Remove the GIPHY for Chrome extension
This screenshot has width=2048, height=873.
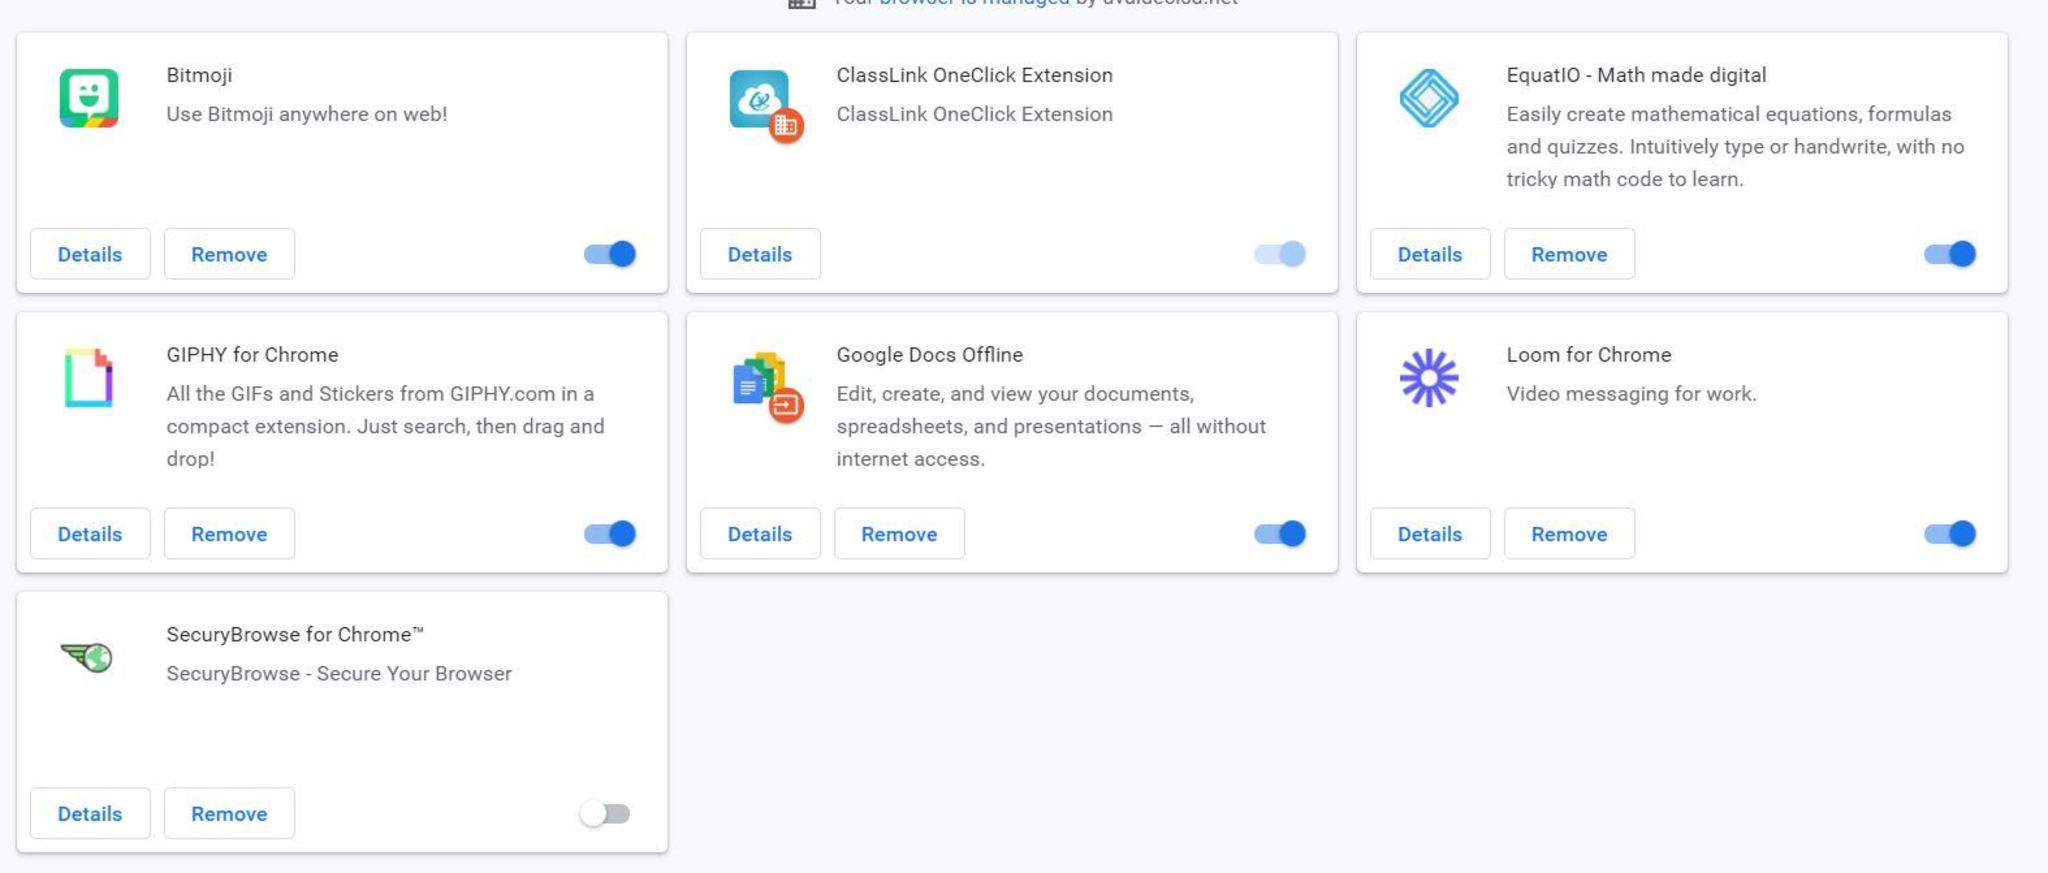[229, 534]
